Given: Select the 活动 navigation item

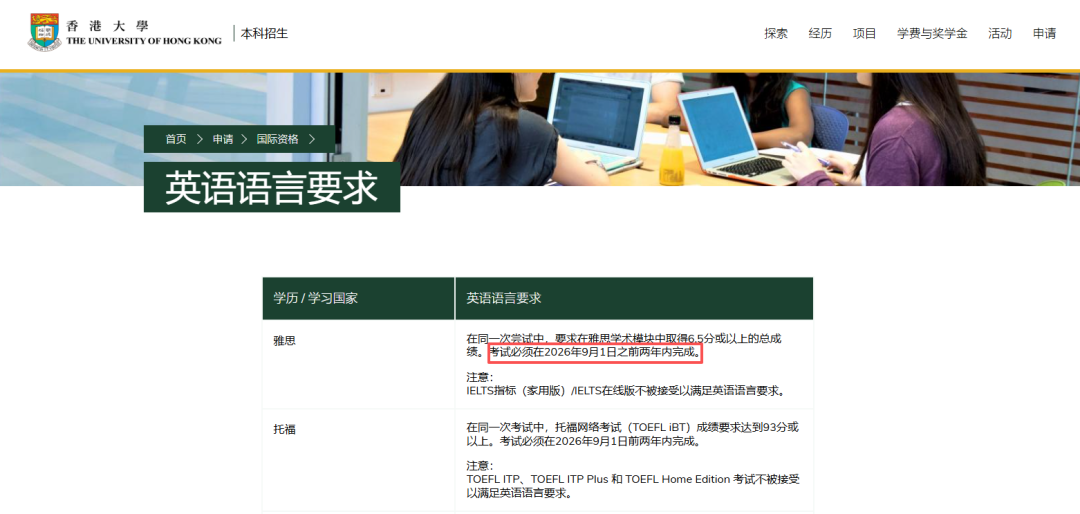Looking at the screenshot, I should (x=1000, y=33).
